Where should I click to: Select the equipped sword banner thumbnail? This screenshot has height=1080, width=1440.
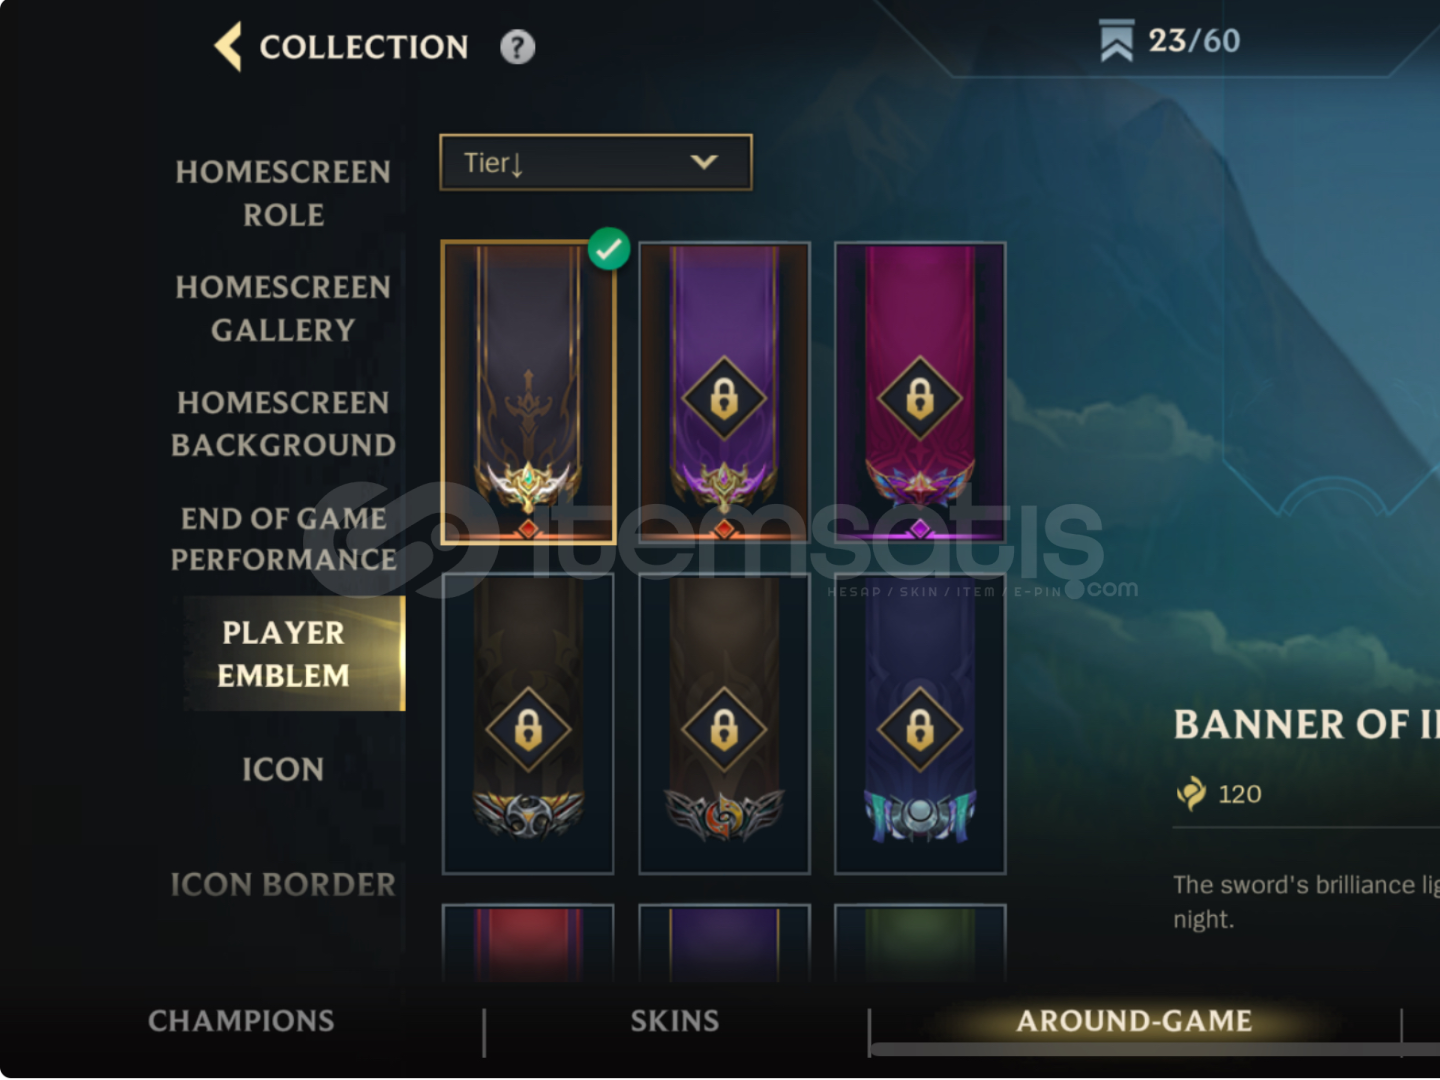tap(528, 393)
